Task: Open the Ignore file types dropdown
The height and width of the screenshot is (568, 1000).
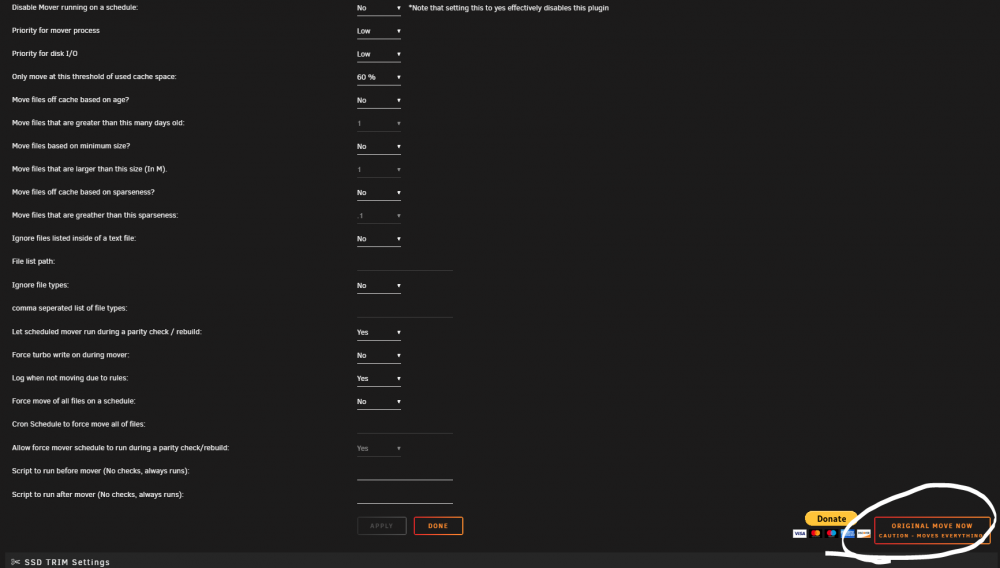Action: 379,286
